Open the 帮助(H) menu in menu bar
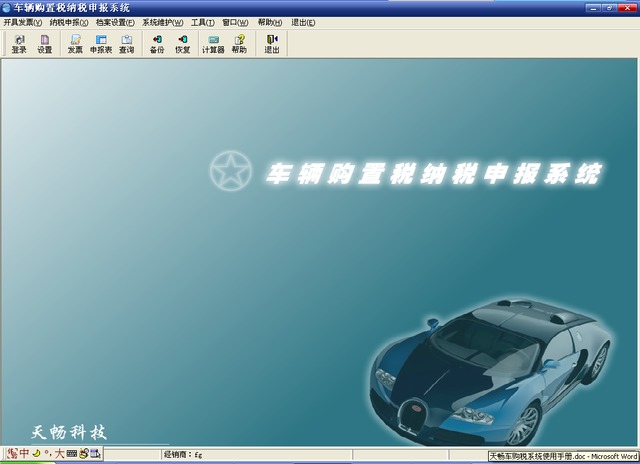640x464 pixels. tap(270, 22)
